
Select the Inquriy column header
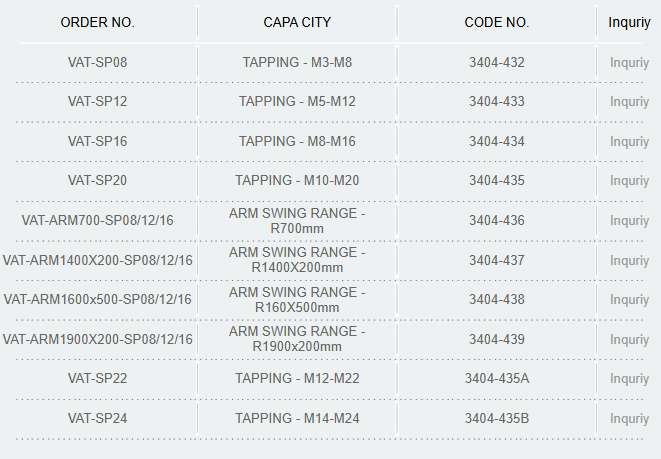point(629,23)
